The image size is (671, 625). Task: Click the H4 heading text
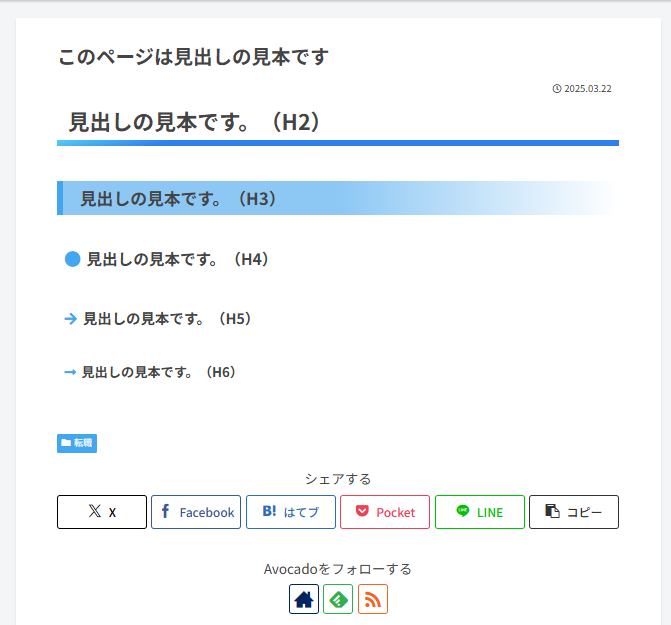pos(179,259)
